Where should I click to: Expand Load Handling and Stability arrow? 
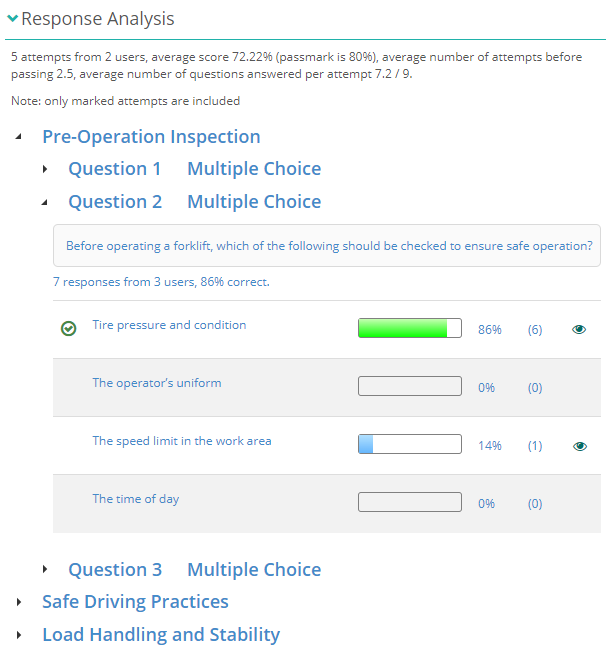[x=19, y=635]
